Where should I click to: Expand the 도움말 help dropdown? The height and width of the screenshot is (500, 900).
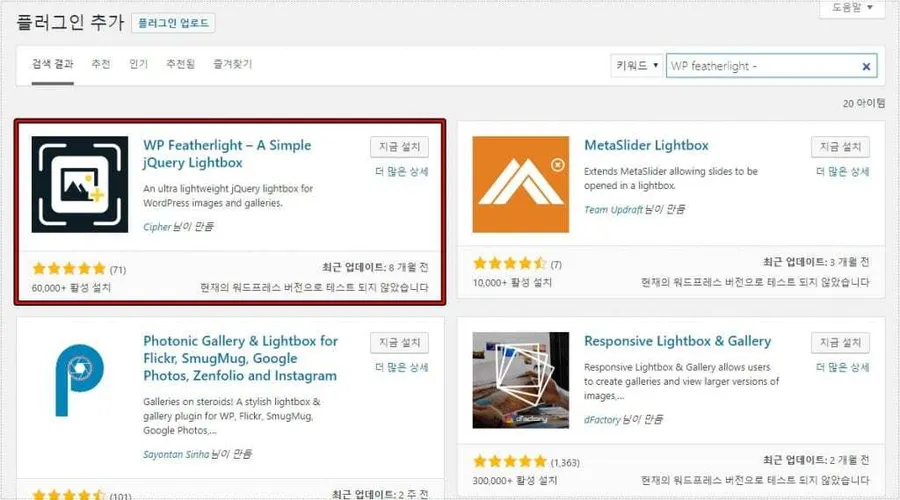pyautogui.click(x=852, y=8)
